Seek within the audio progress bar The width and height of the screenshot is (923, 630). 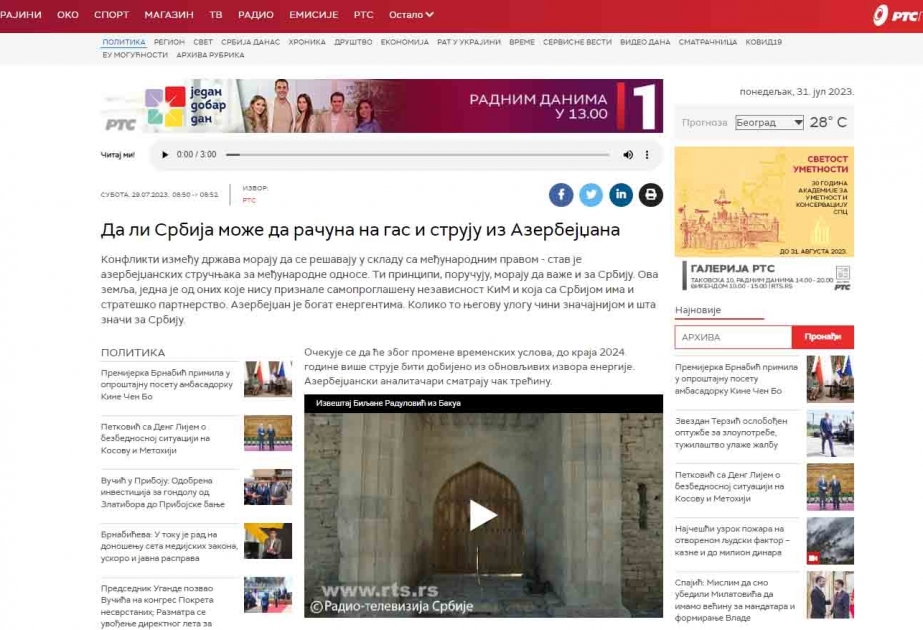click(417, 155)
